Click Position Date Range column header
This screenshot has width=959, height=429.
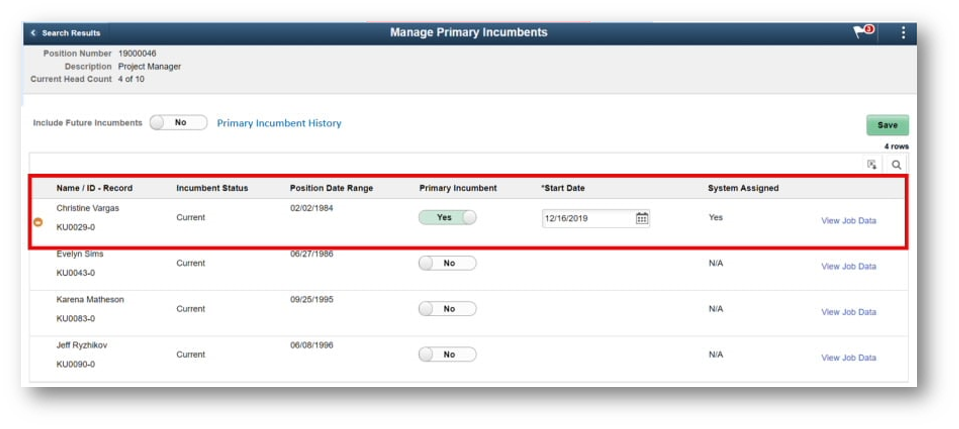point(331,188)
